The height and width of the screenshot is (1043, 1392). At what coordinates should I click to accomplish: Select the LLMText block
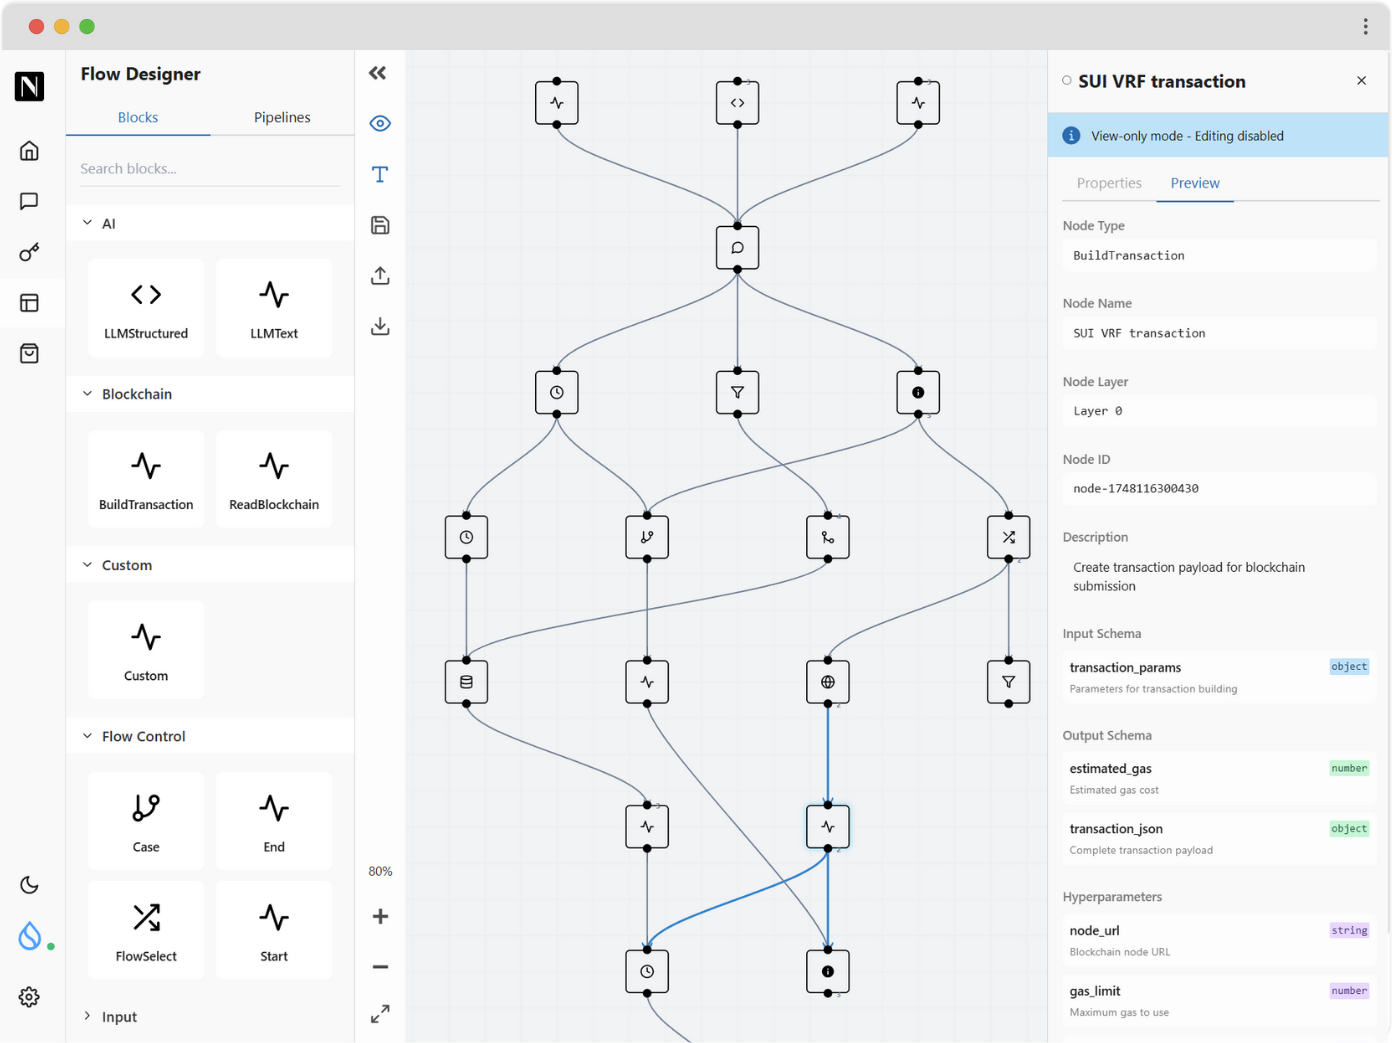tap(274, 308)
